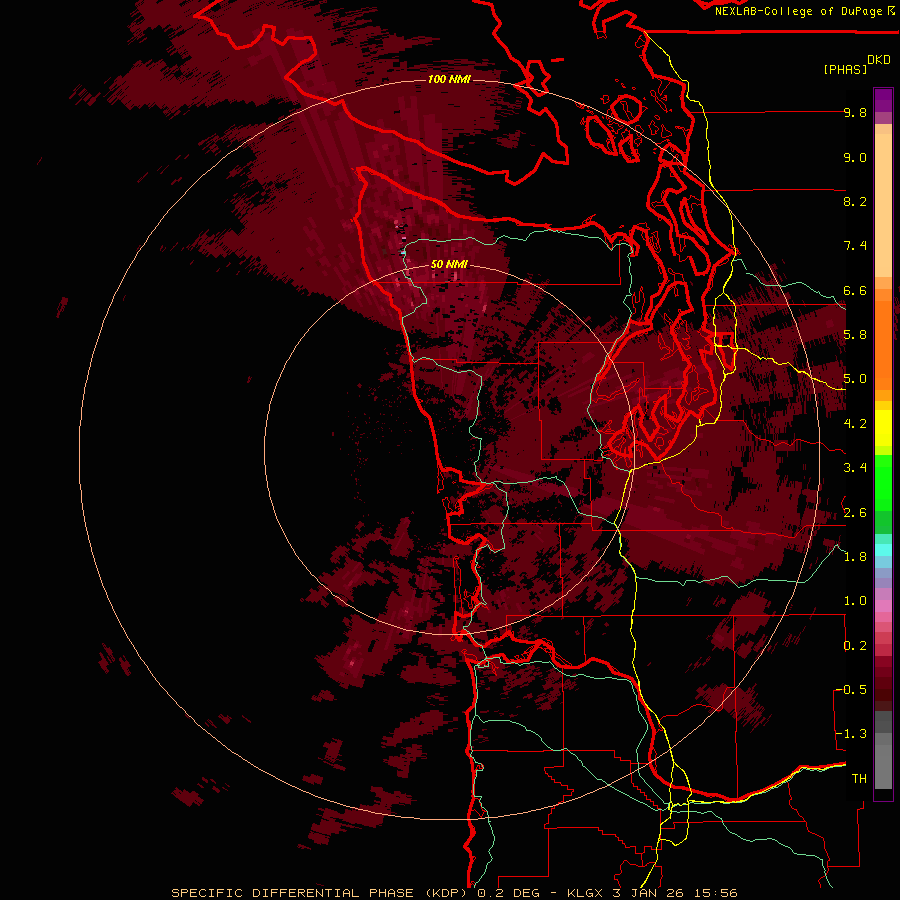Select the 1.0 scale value
Viewport: 900px width, 900px height.
[x=855, y=601]
